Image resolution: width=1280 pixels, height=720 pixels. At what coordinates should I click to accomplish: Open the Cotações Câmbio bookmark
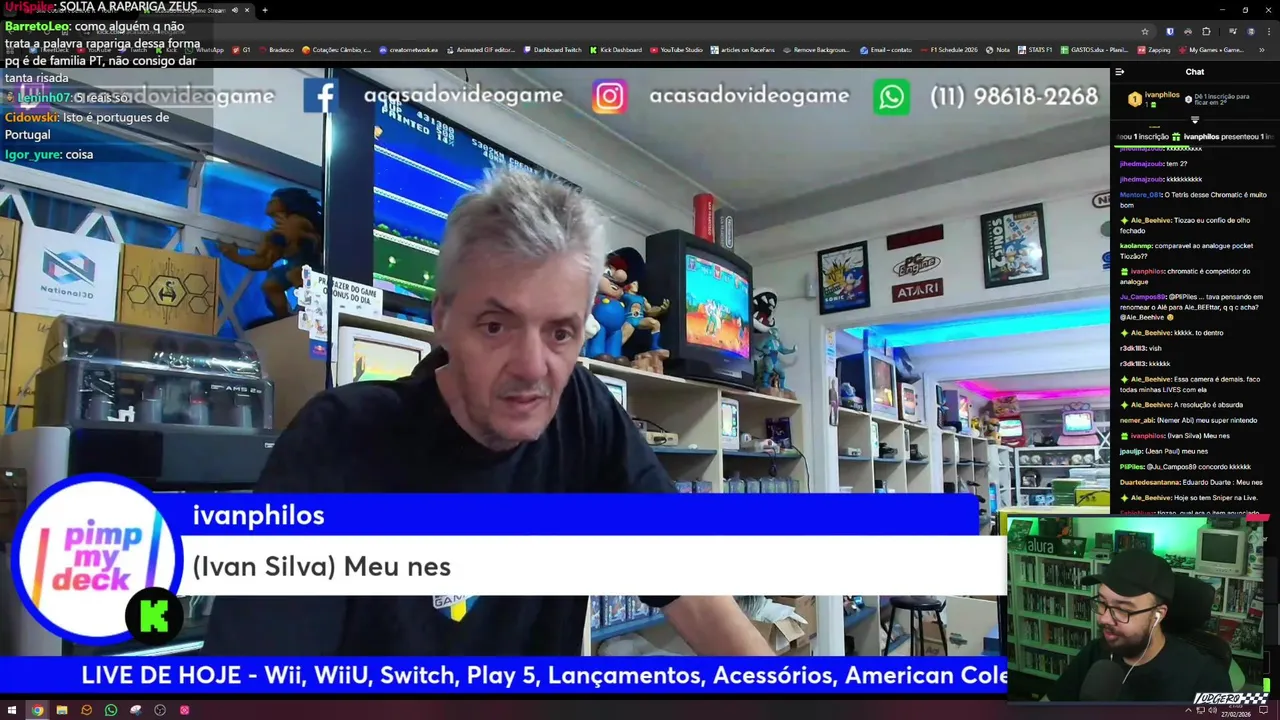pos(336,50)
